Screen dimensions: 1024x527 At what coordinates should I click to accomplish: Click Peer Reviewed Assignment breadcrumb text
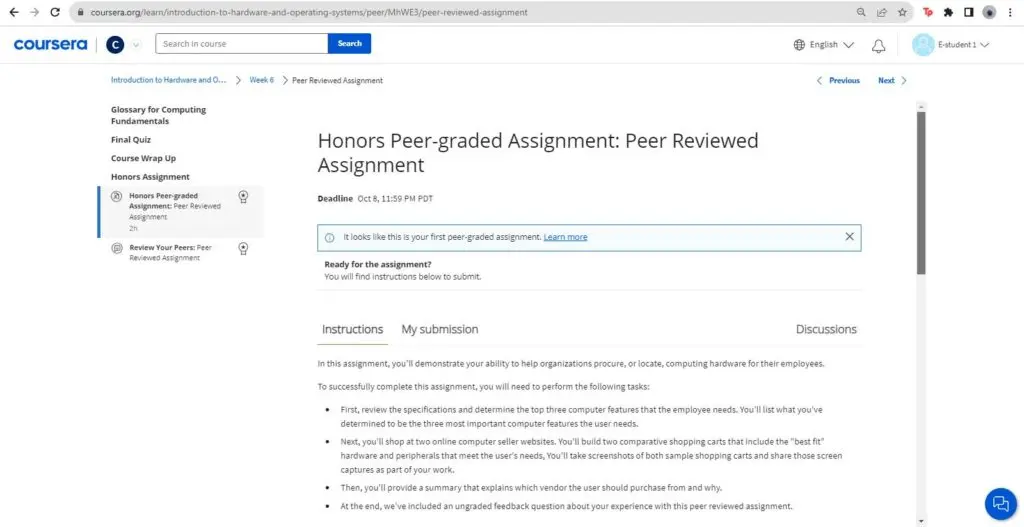[x=337, y=80]
